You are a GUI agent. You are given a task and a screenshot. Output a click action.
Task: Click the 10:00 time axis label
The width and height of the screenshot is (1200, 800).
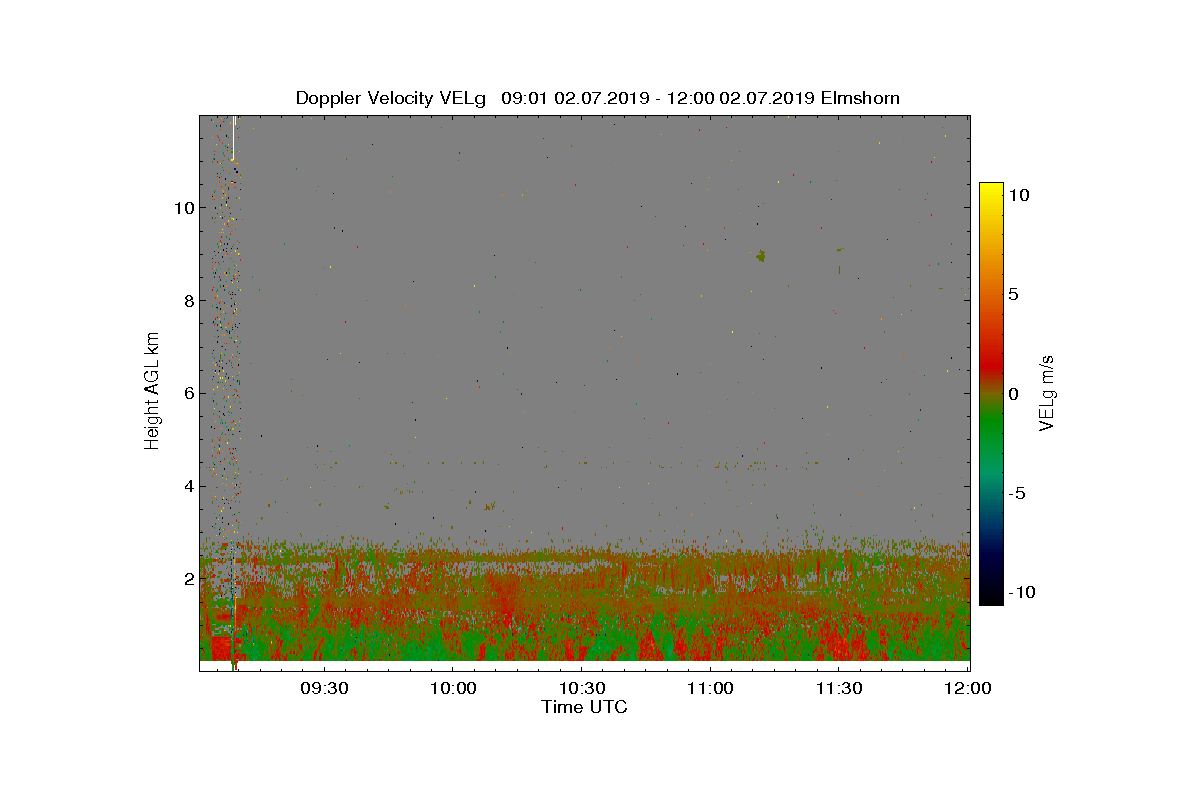coord(452,689)
